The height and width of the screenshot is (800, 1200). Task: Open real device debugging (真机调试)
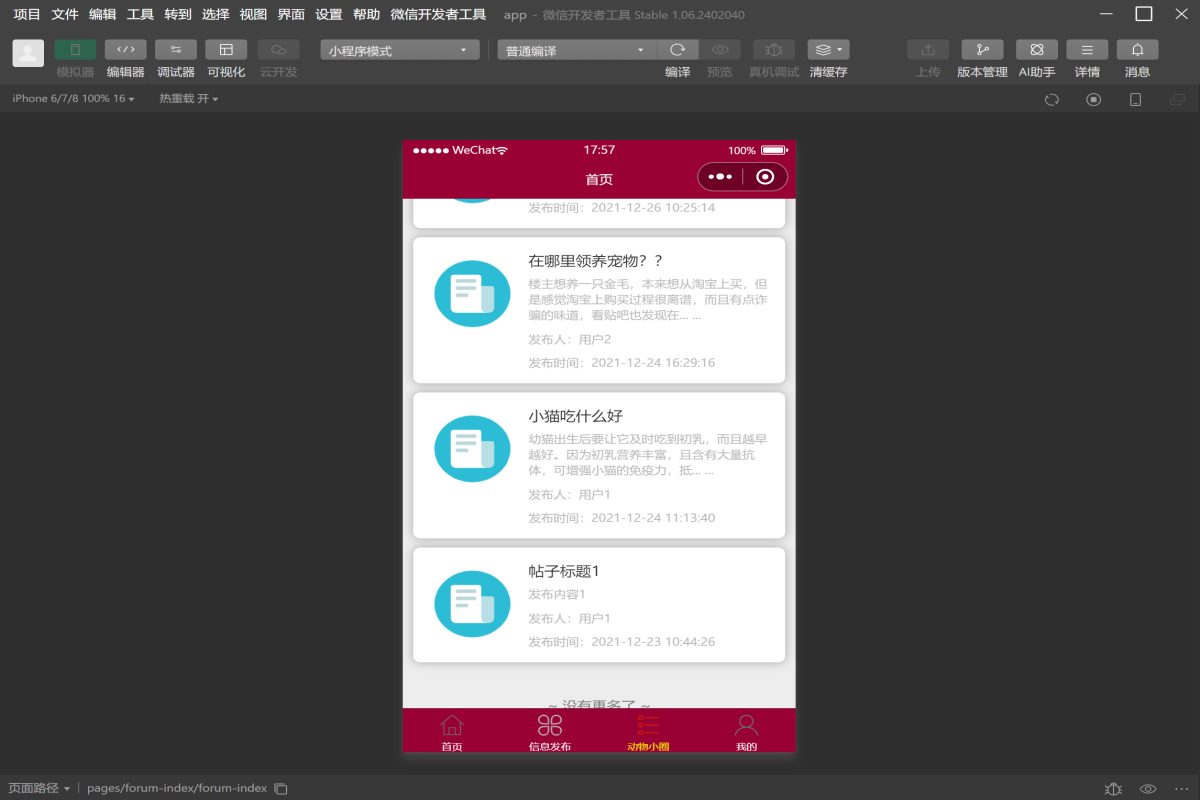click(773, 50)
